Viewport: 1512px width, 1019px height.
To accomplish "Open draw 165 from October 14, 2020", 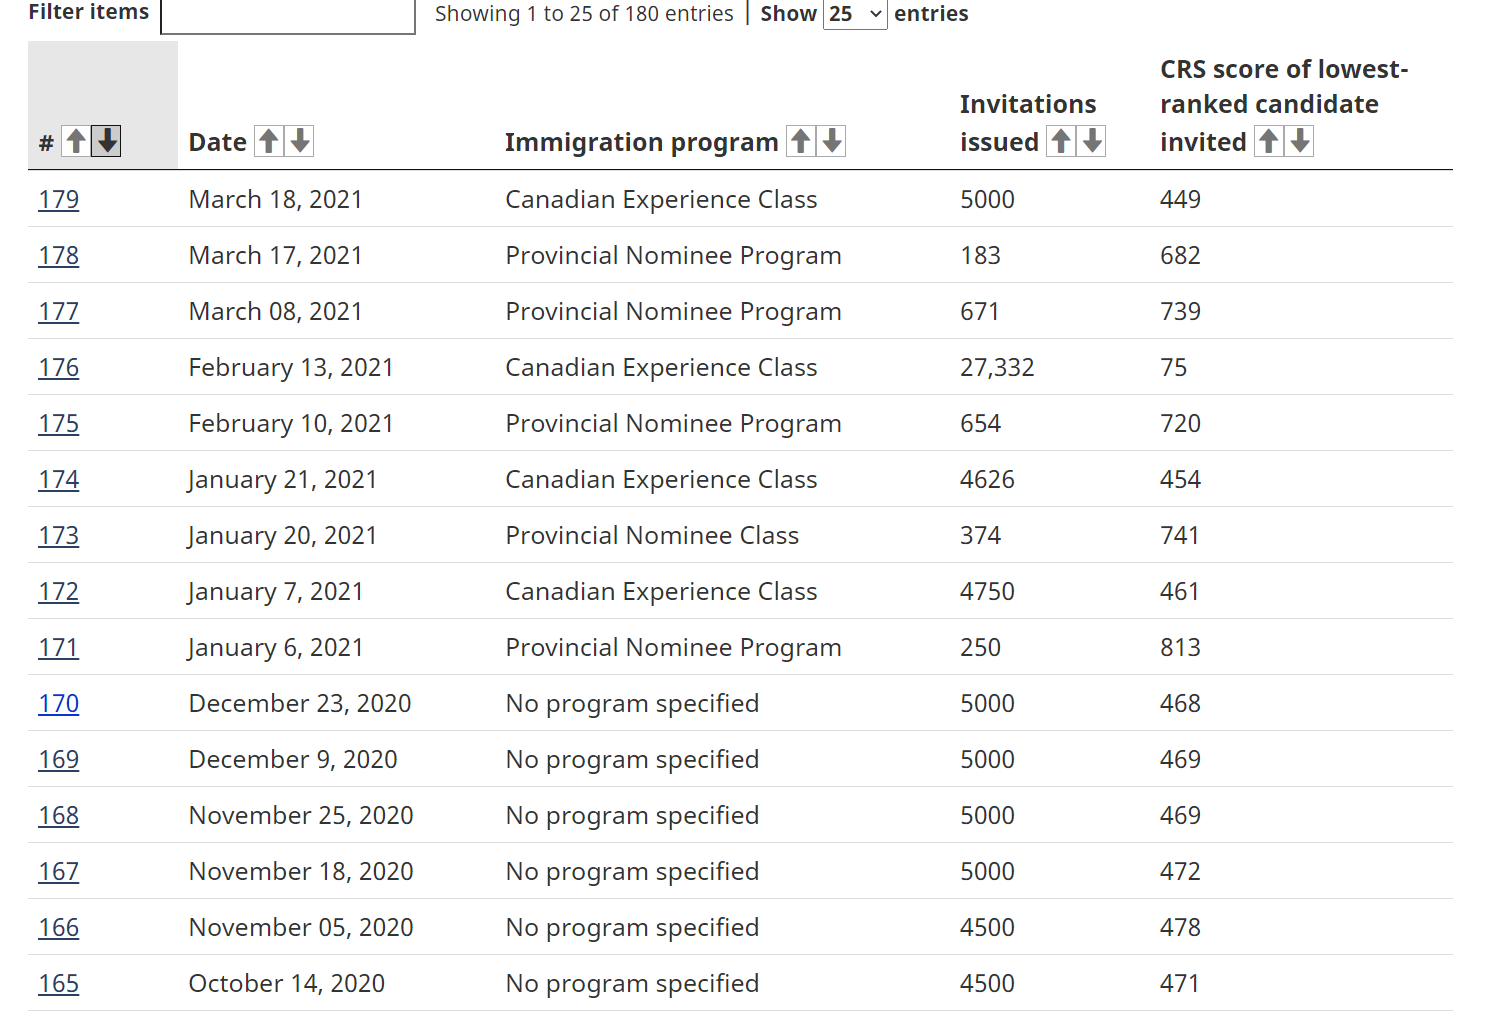I will (x=59, y=983).
